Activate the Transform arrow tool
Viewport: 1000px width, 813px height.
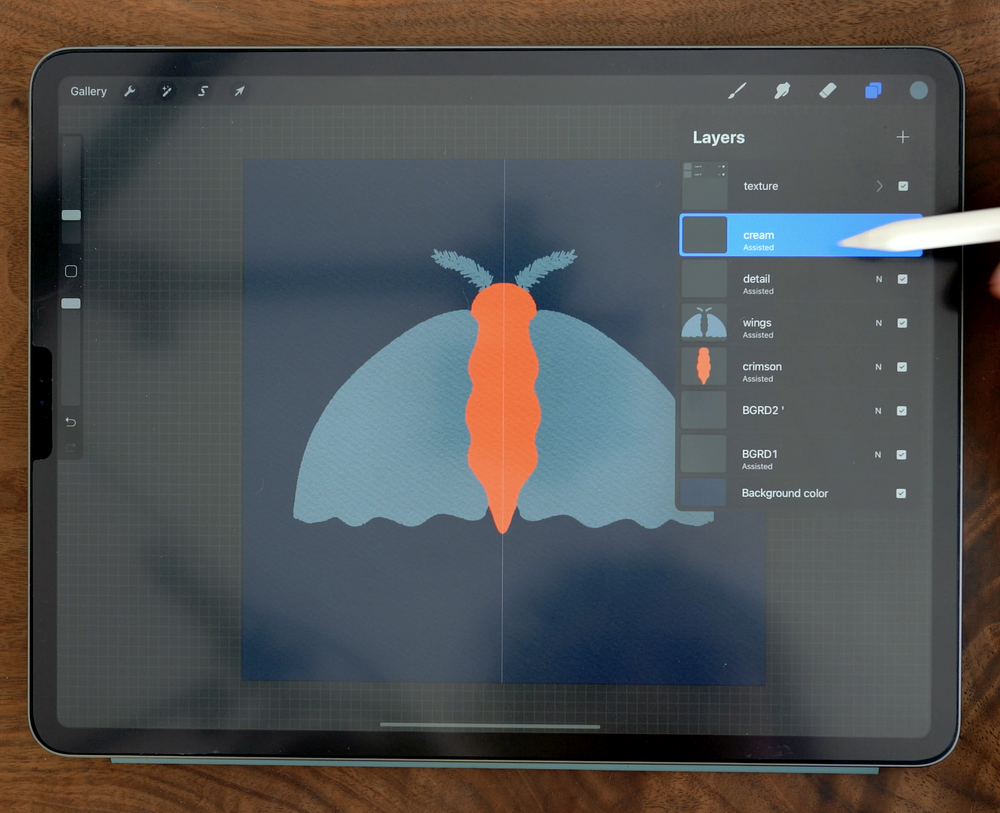point(238,91)
